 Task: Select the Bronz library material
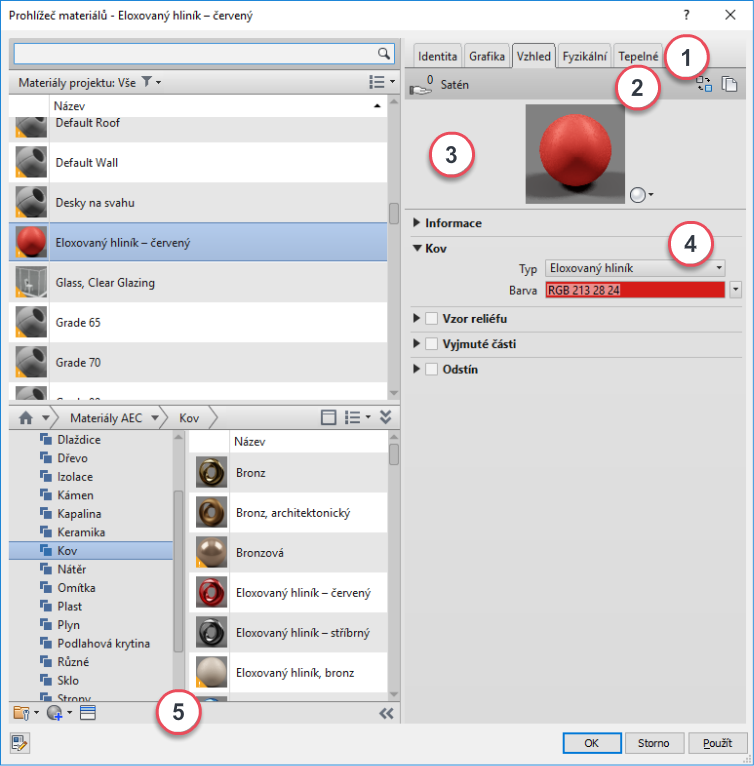click(288, 472)
